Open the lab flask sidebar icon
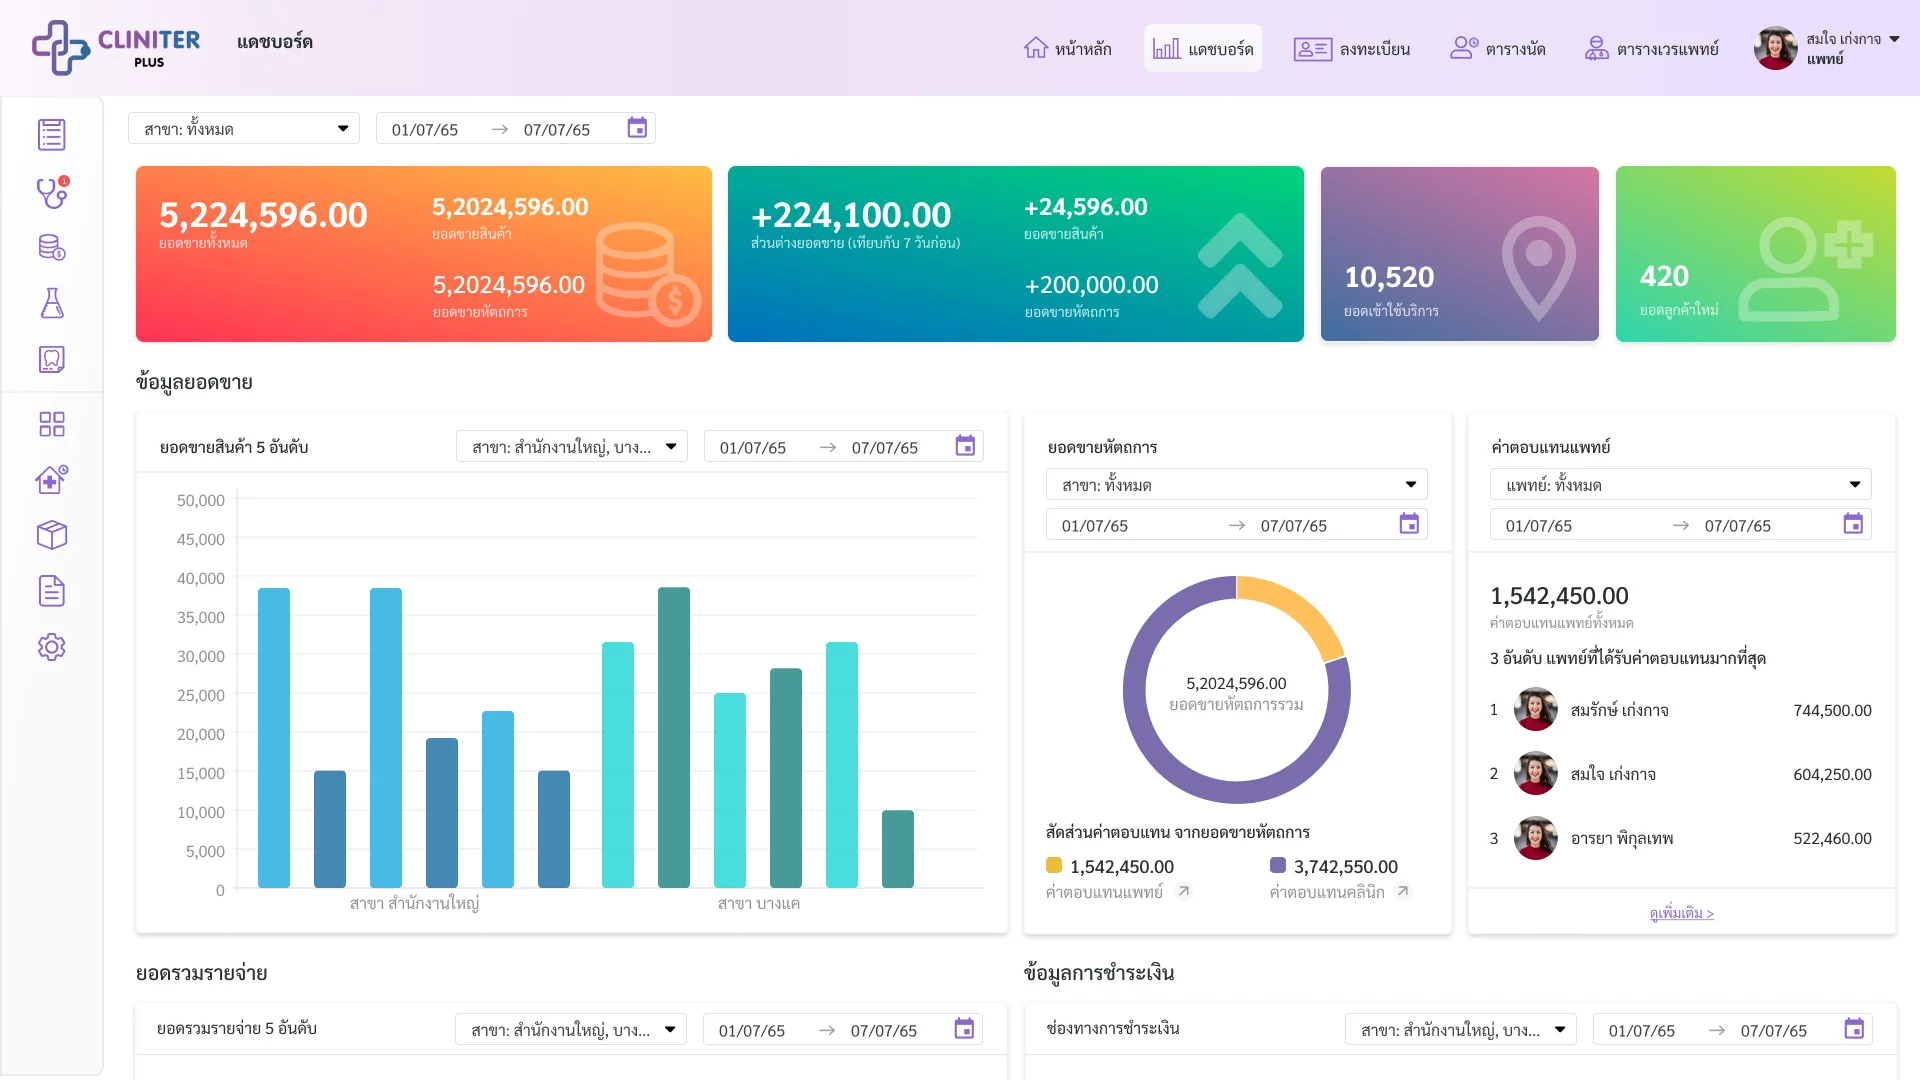 point(52,303)
